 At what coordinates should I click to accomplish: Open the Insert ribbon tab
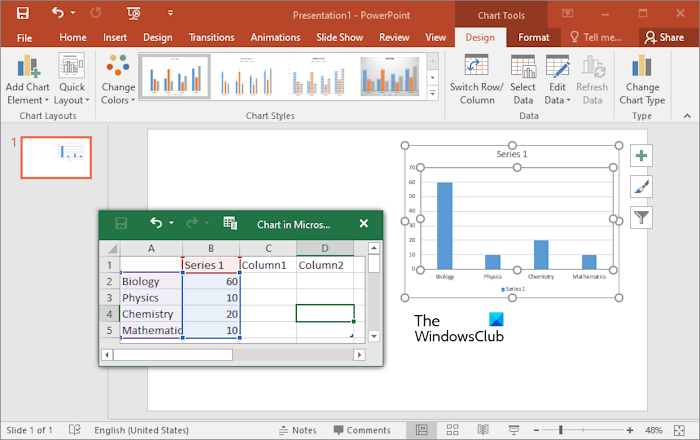coord(121,37)
